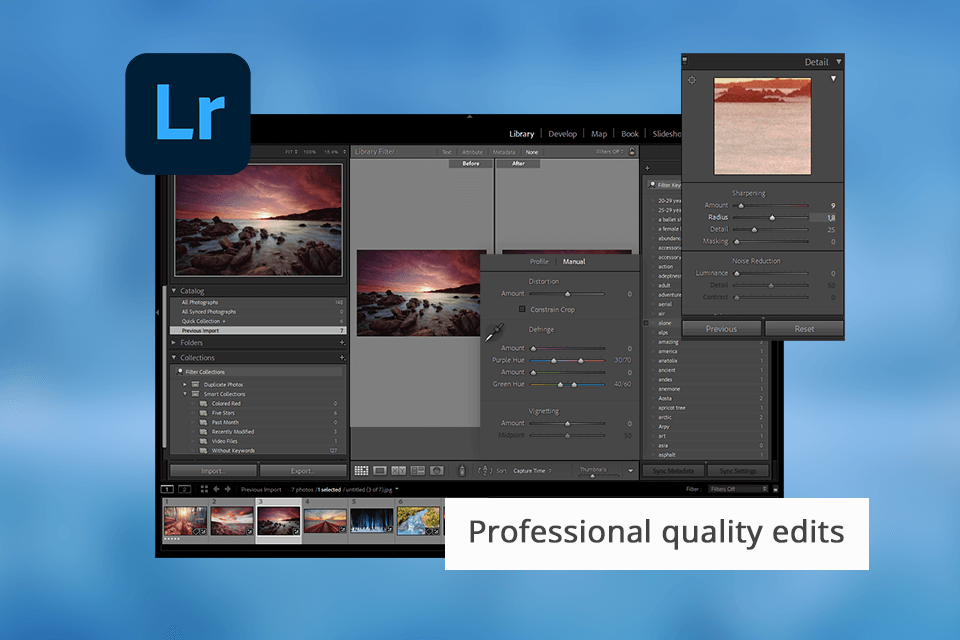This screenshot has width=960, height=640.
Task: Click the Sync Metadata button
Action: pyautogui.click(x=673, y=470)
